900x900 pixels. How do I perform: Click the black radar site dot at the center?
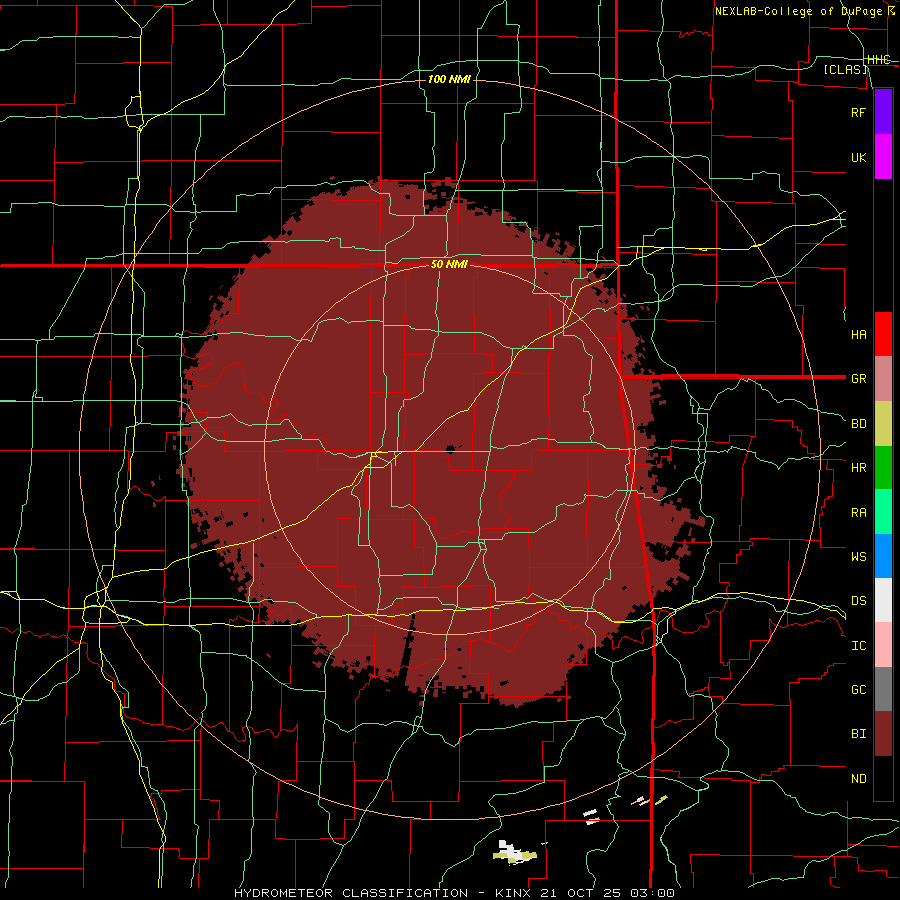[x=449, y=449]
